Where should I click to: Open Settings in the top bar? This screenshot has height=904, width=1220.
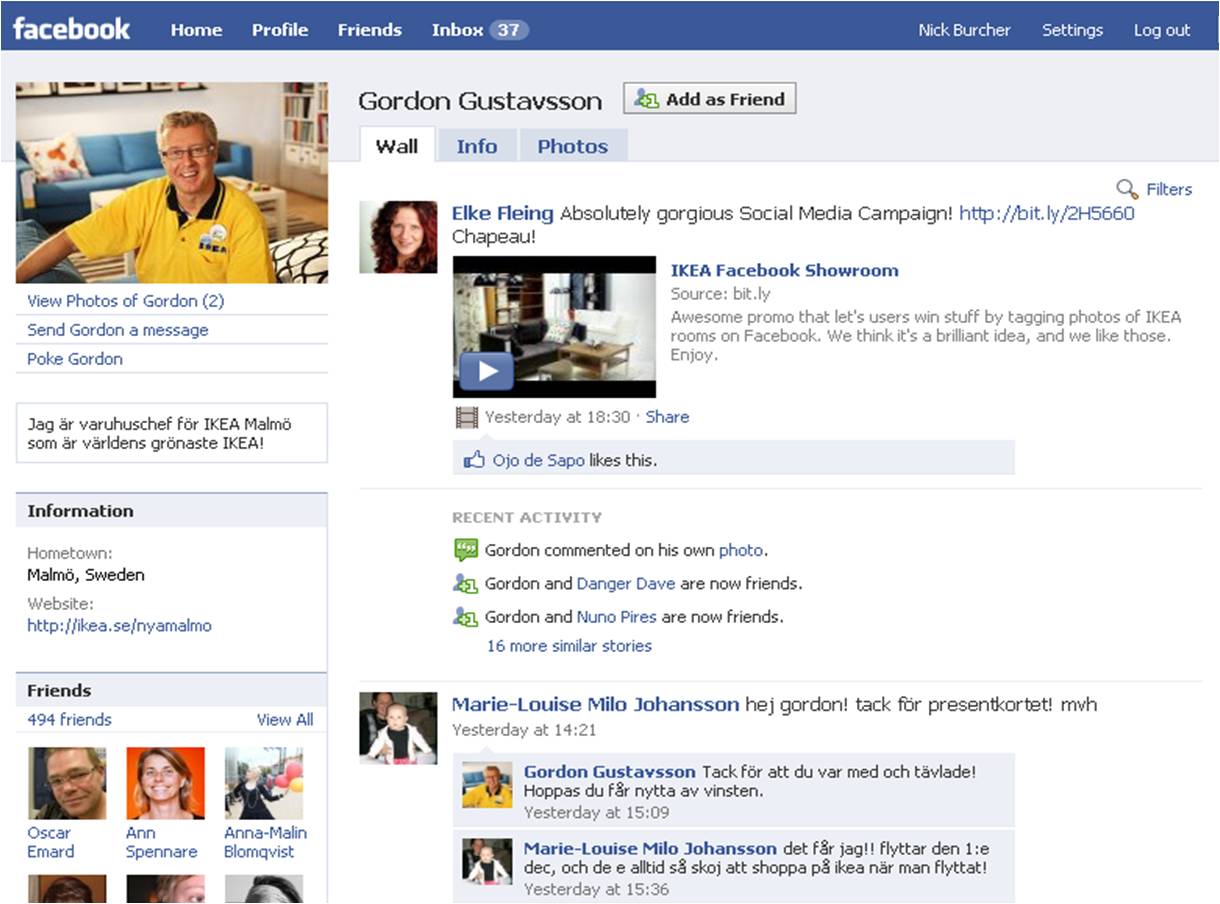[x=1072, y=30]
